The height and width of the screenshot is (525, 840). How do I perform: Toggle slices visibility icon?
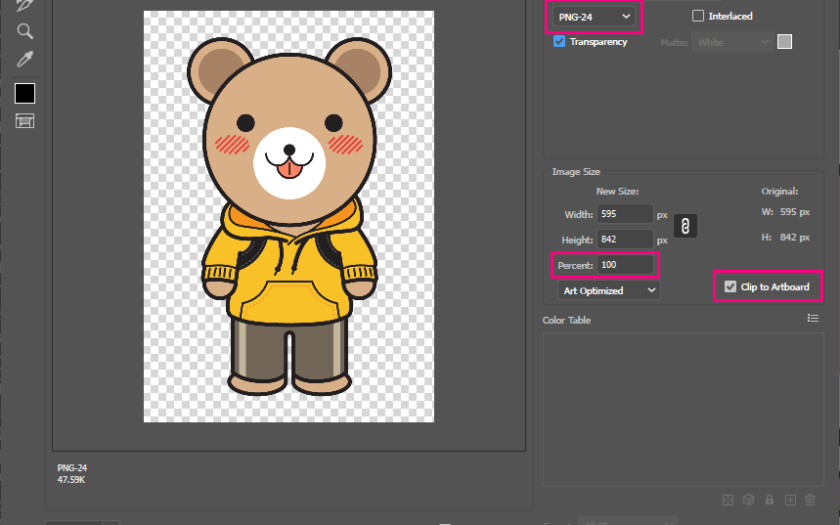click(25, 121)
